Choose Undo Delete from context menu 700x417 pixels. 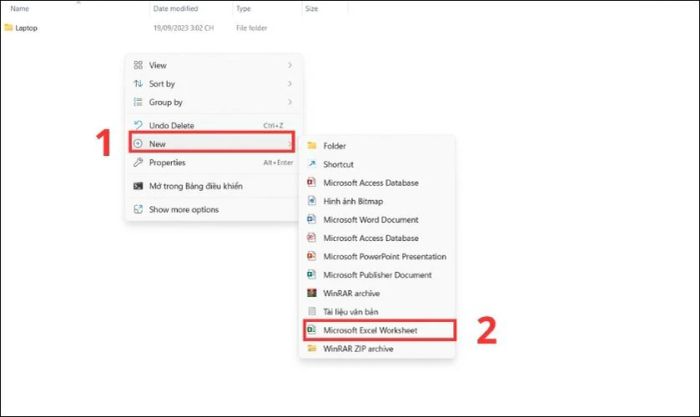(x=211, y=125)
